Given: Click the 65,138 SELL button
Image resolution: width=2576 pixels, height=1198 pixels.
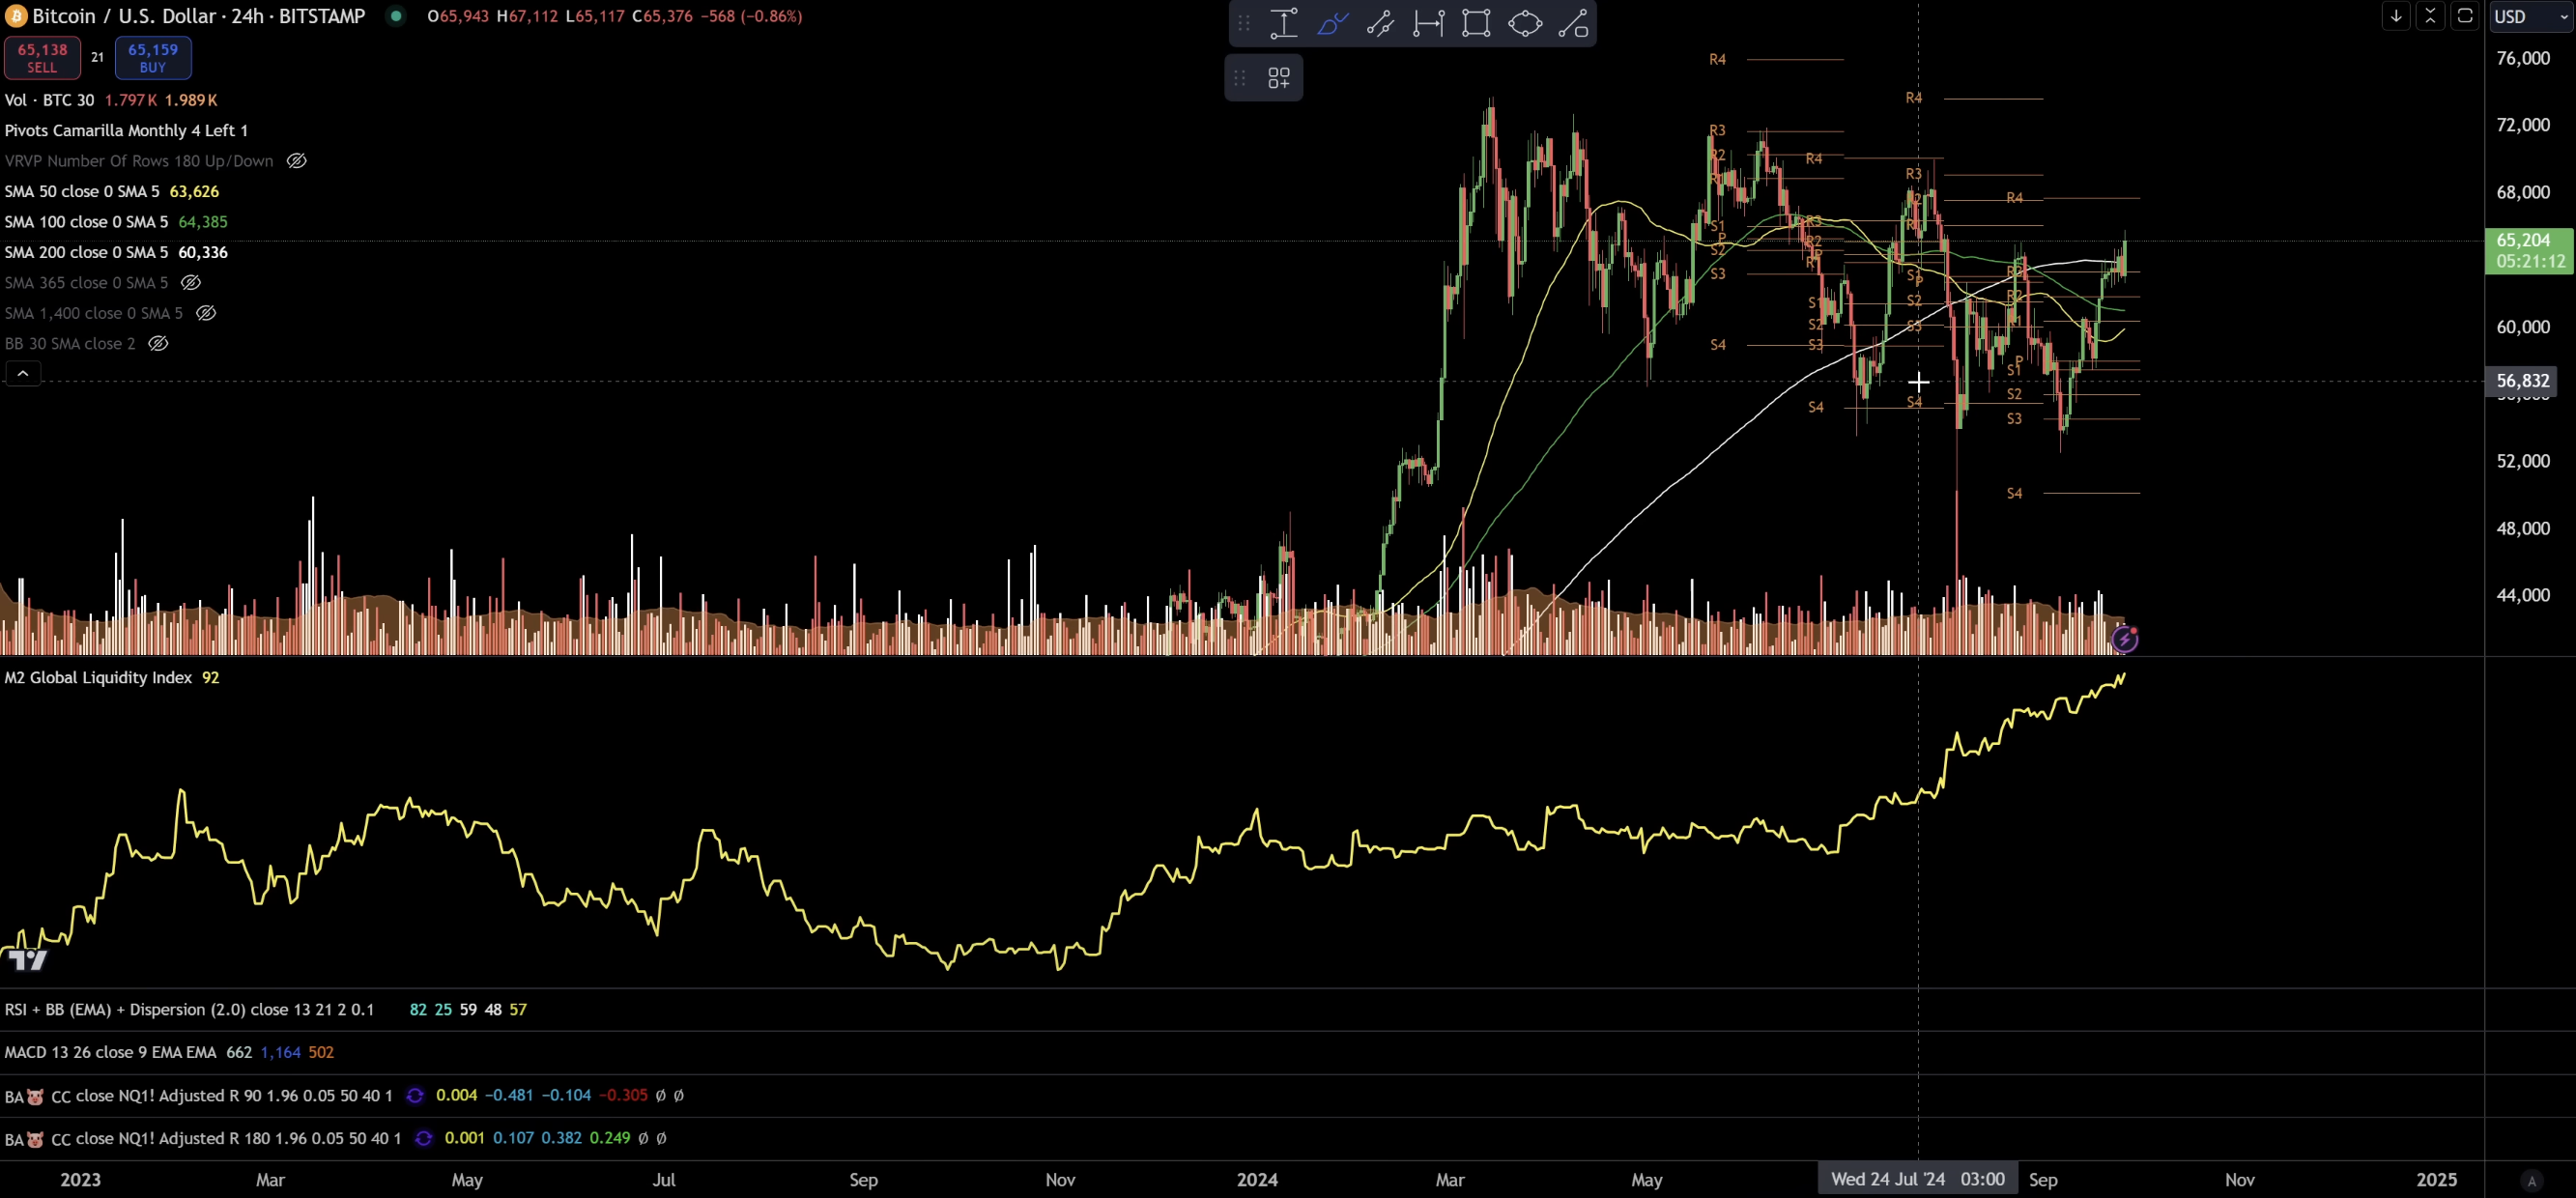Looking at the screenshot, I should coord(42,58).
